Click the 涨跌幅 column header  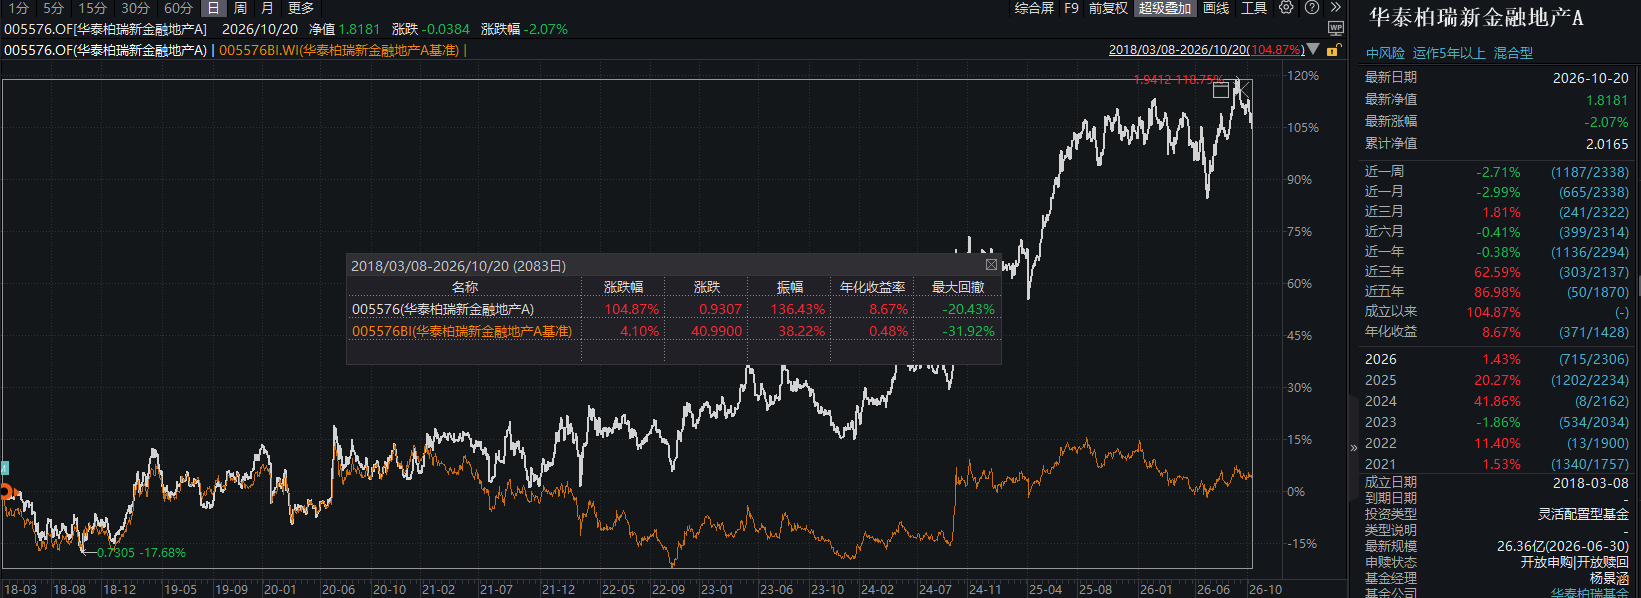(x=623, y=287)
